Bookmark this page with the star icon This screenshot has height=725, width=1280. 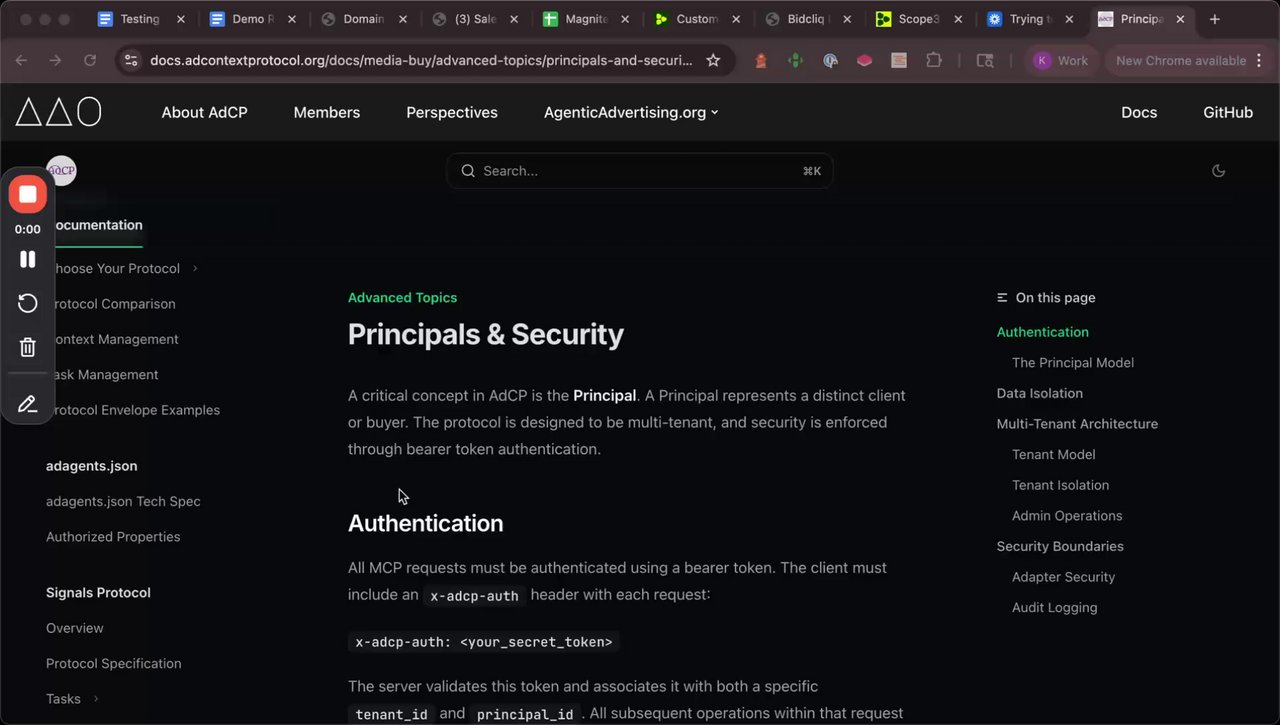point(713,60)
